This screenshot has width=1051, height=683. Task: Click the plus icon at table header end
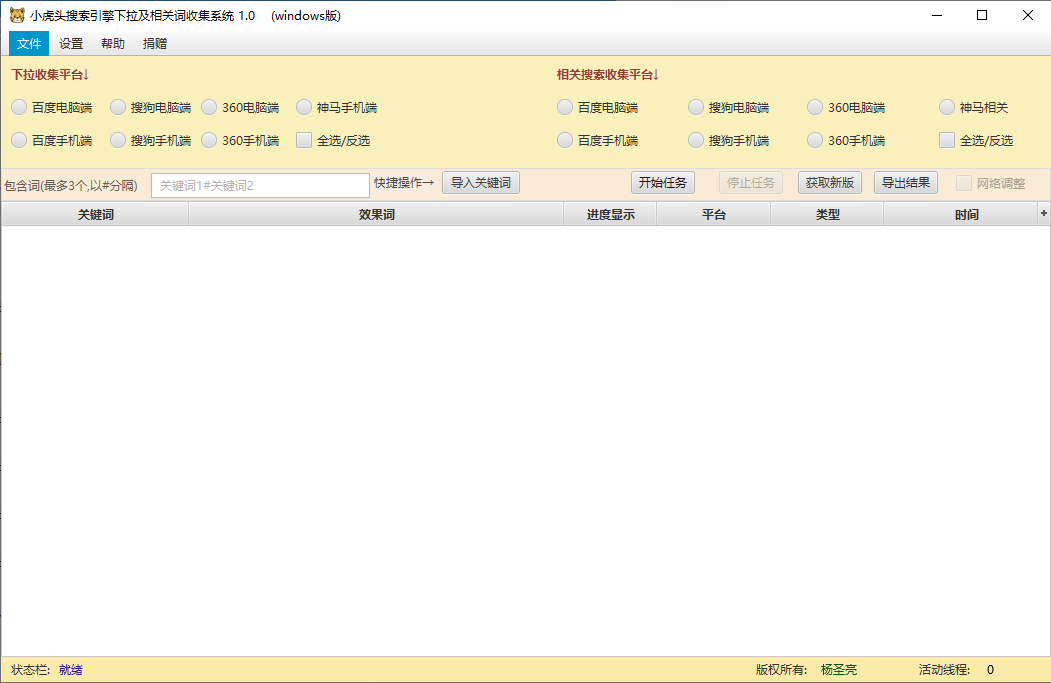coord(1044,213)
